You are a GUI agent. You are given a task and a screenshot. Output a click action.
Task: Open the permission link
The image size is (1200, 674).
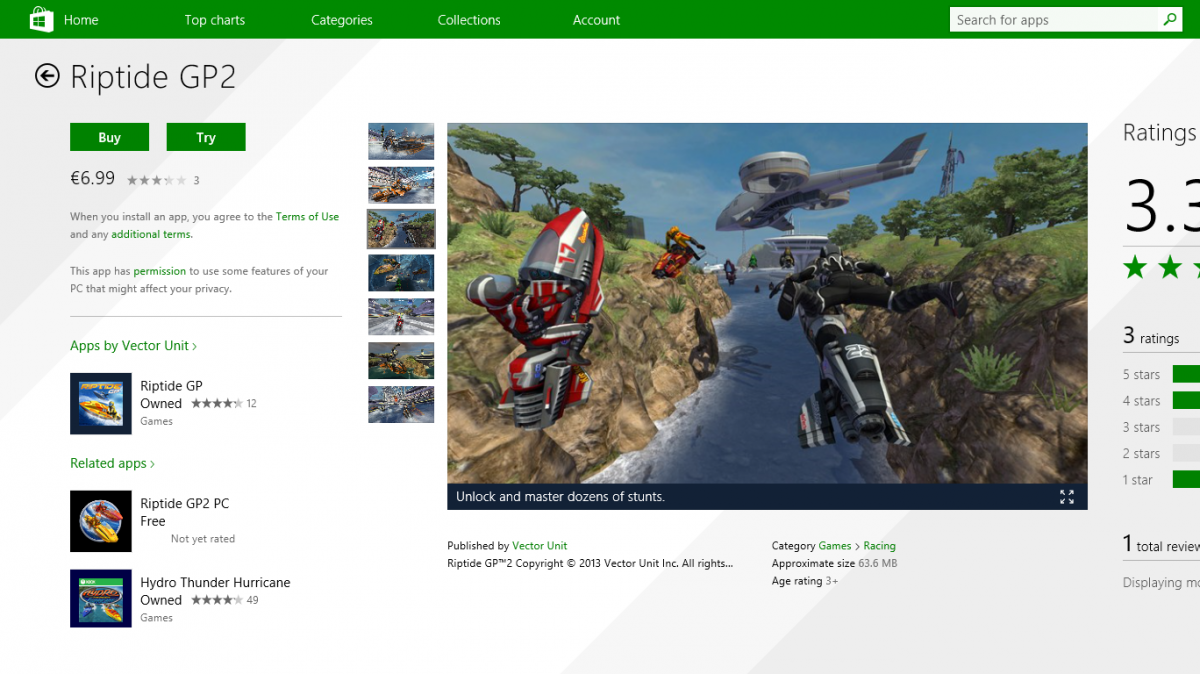coord(160,271)
